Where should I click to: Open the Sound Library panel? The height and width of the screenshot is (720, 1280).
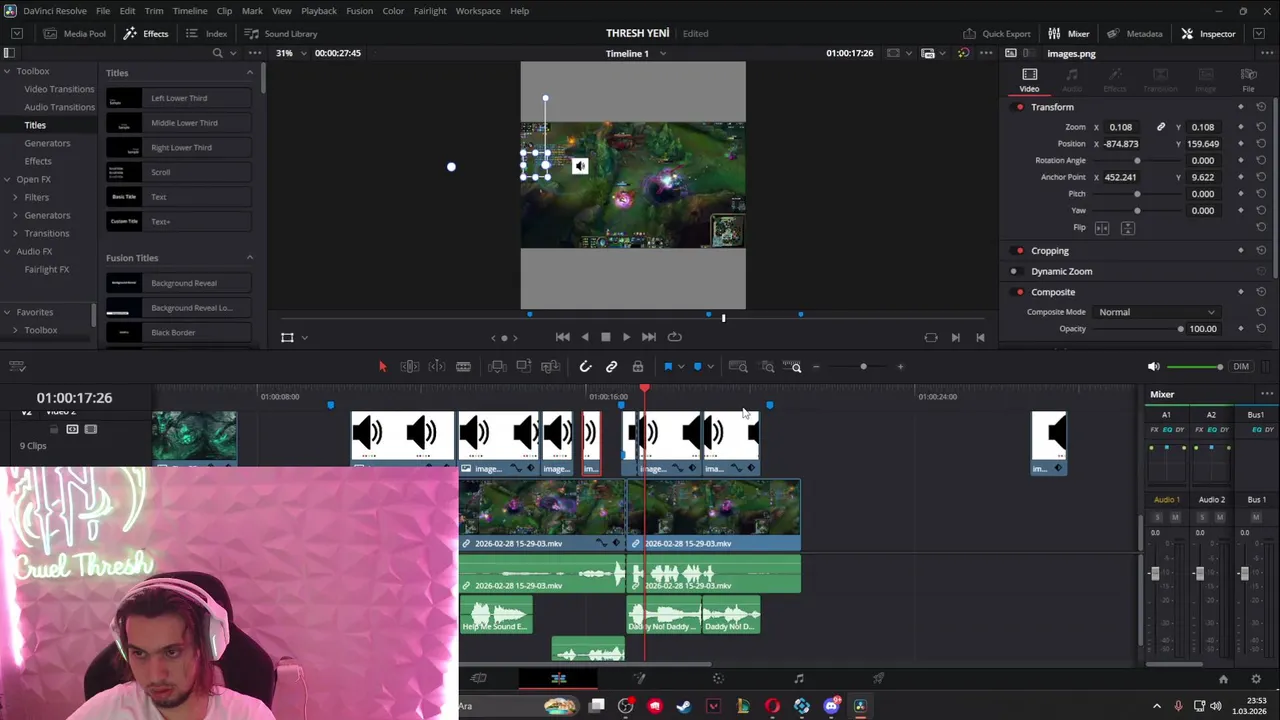[281, 34]
